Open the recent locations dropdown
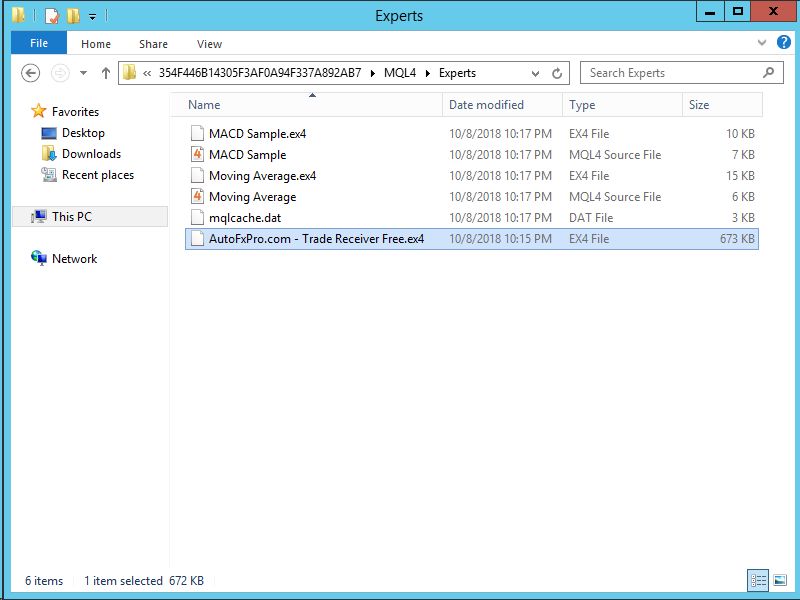This screenshot has width=800, height=600. (x=83, y=73)
